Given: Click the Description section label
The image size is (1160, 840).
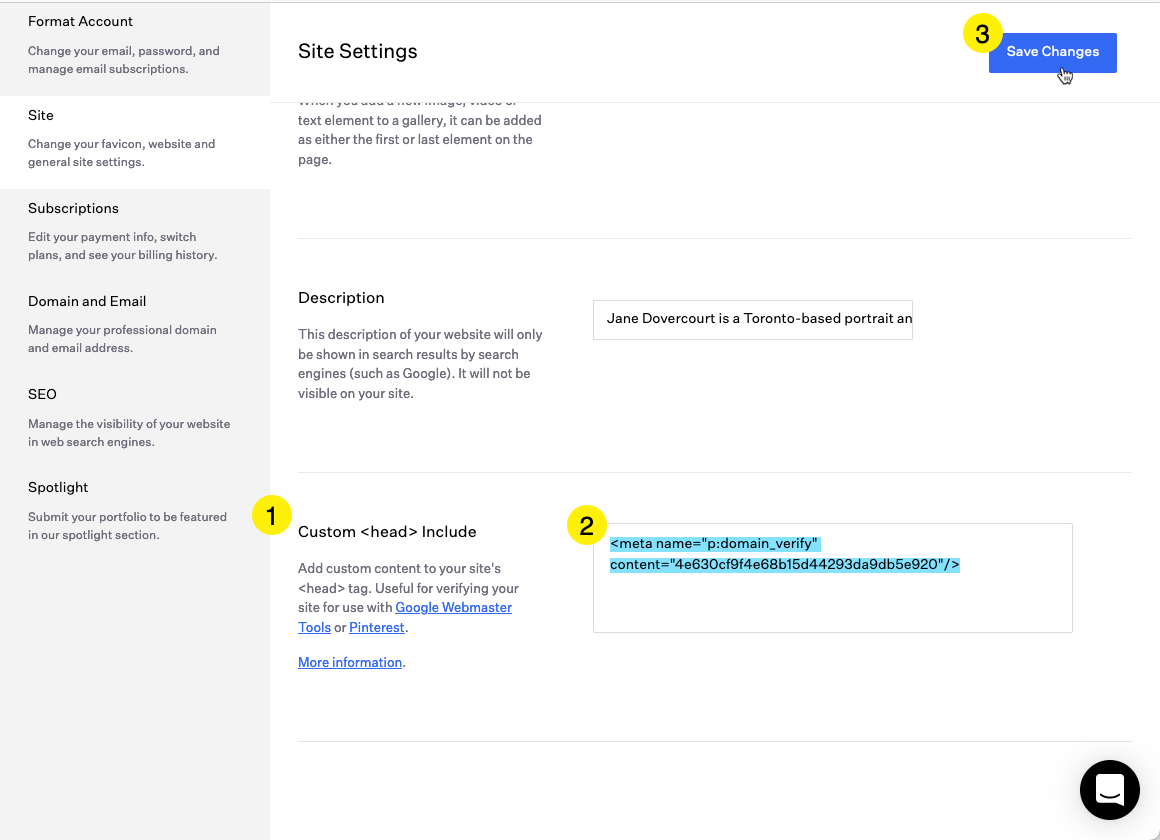Looking at the screenshot, I should (x=340, y=297).
